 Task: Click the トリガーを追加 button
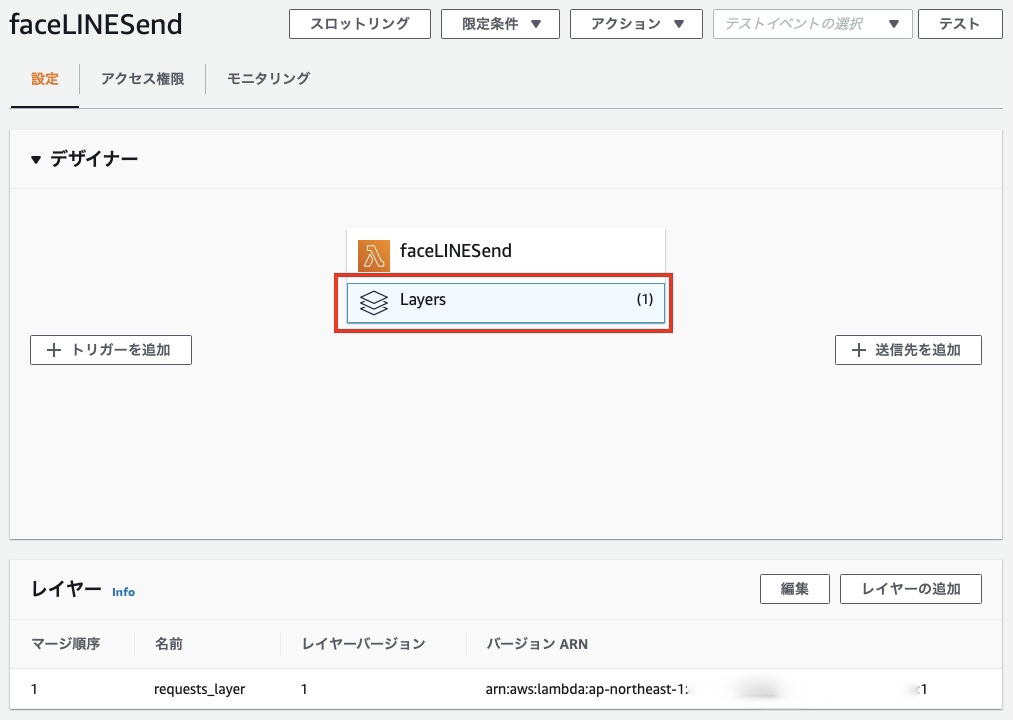coord(110,350)
